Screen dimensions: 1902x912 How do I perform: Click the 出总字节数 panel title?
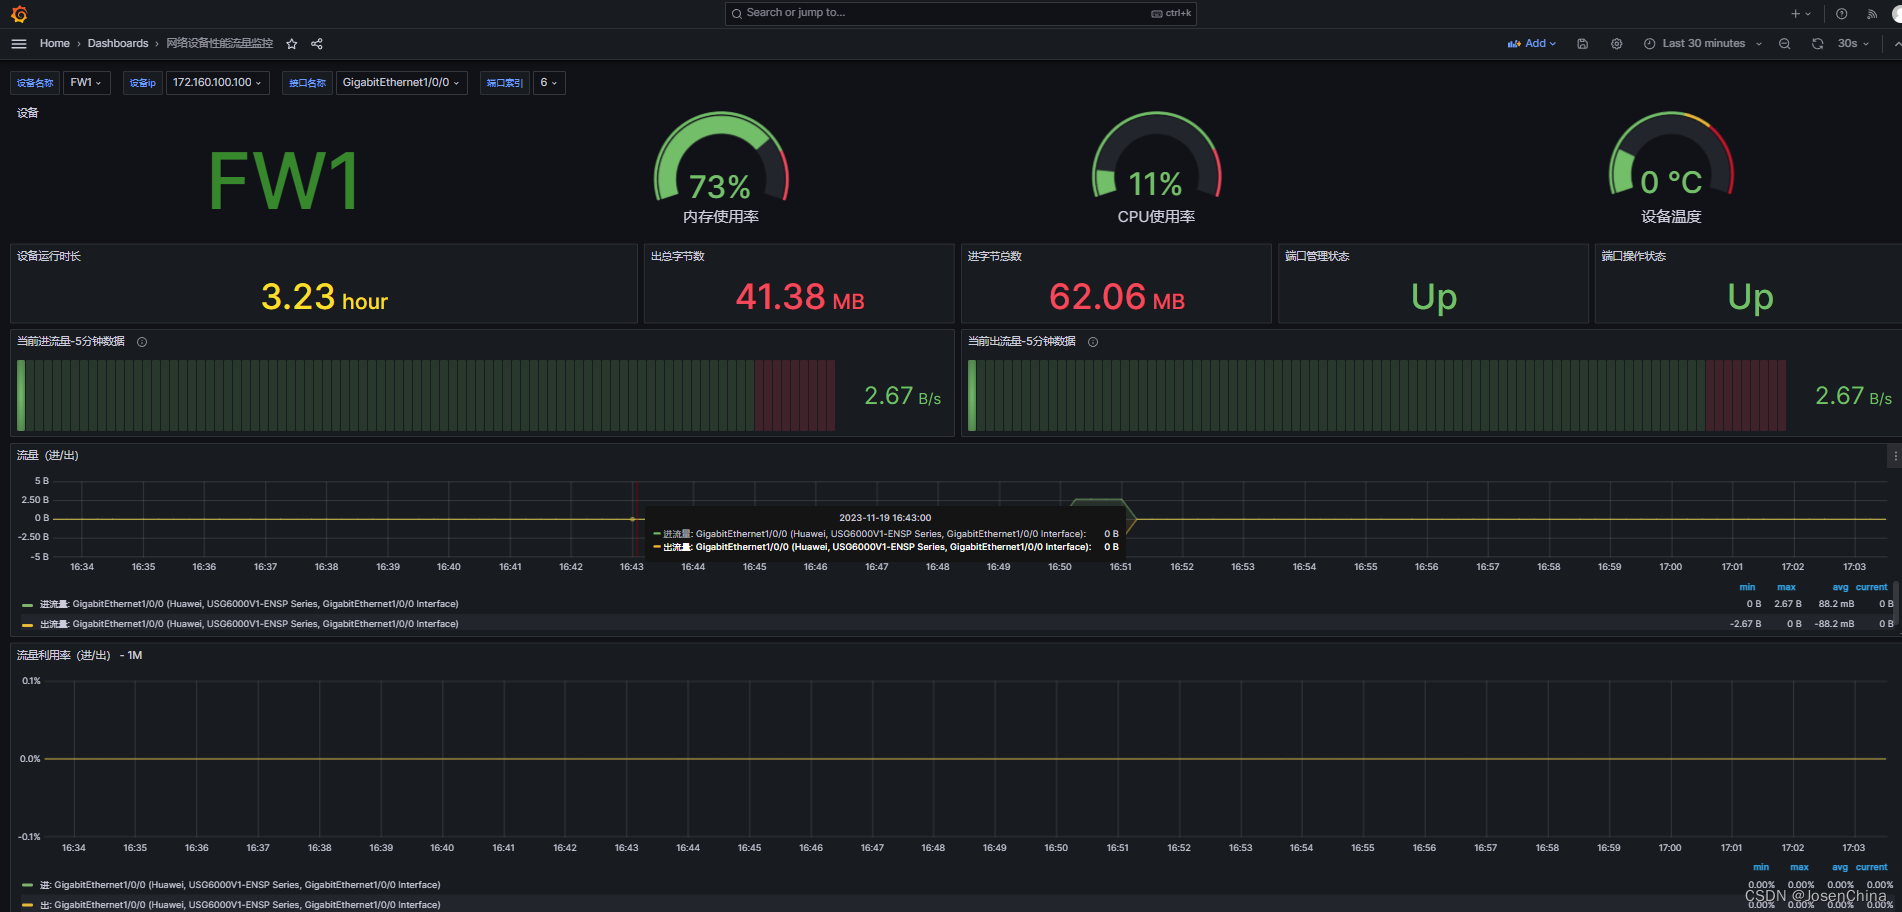point(677,256)
